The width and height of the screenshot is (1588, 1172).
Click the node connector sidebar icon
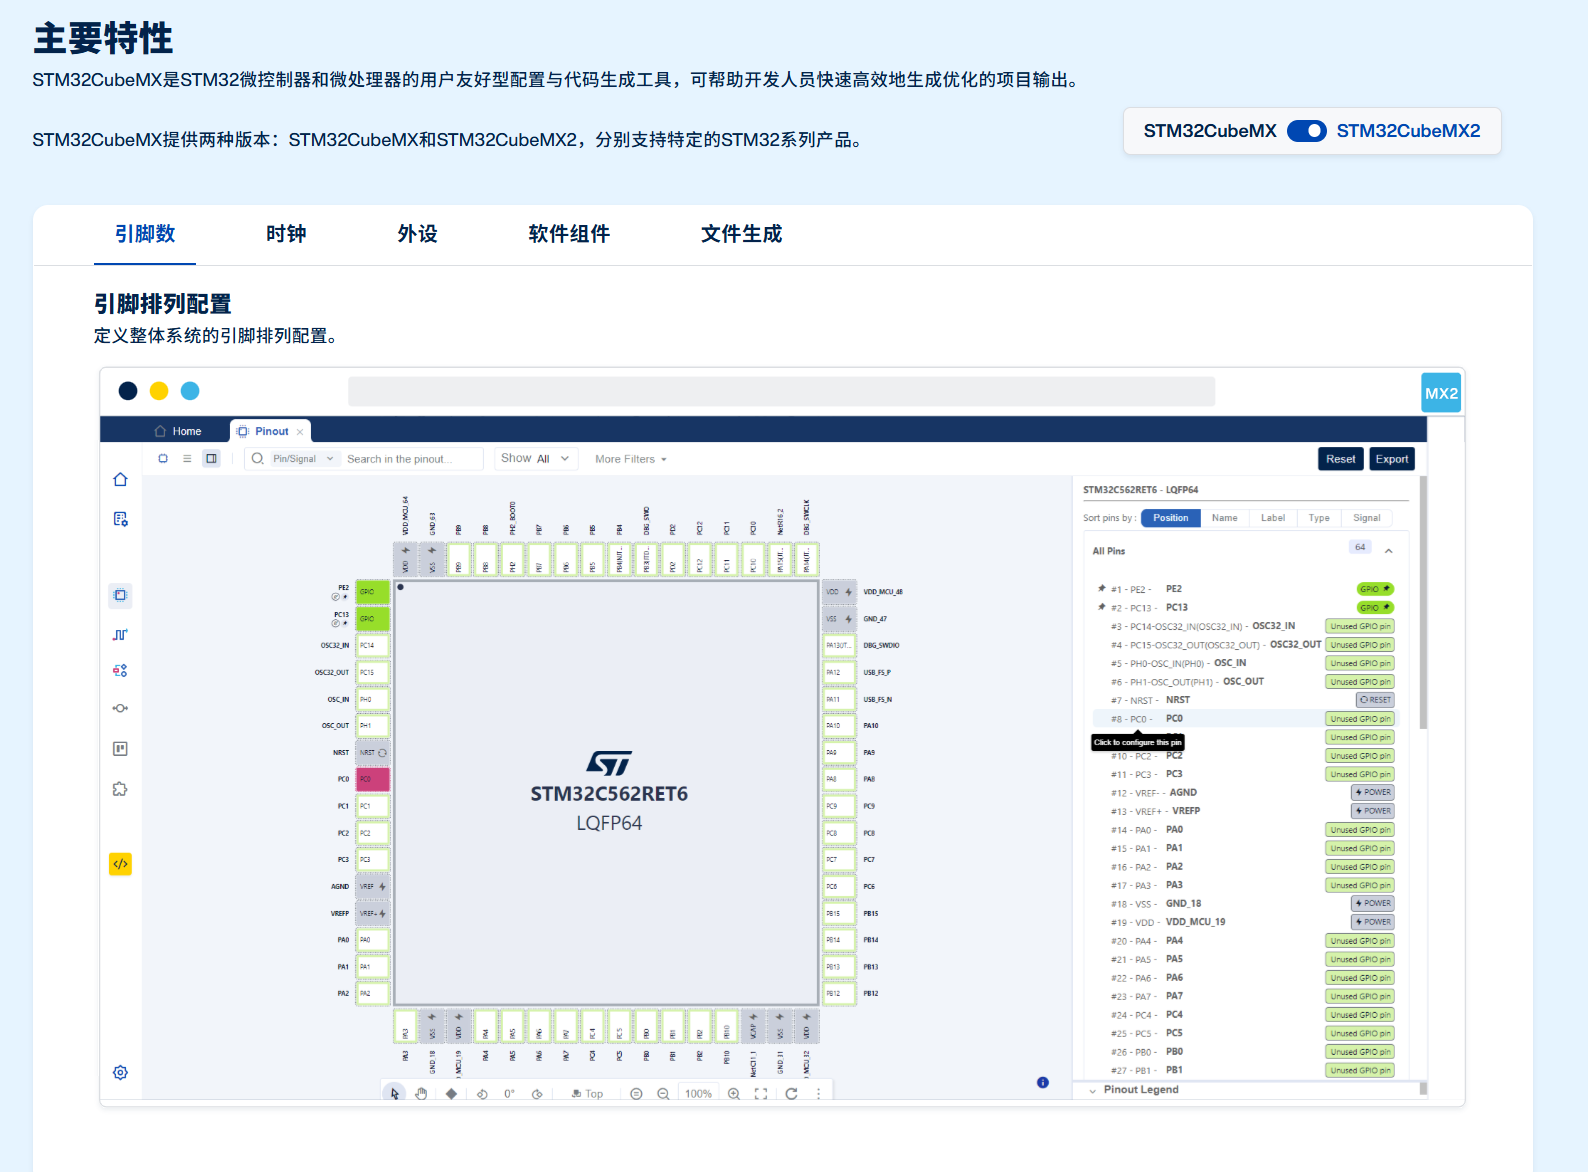click(x=120, y=708)
